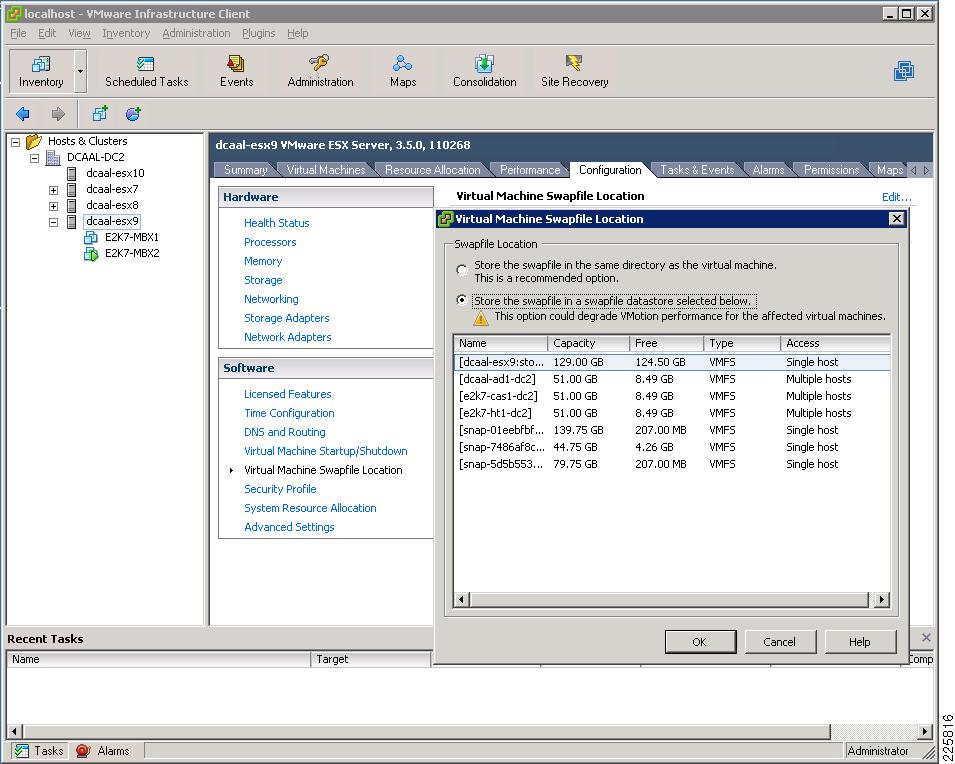
Task: Switch to the Tasks & Events tab
Action: click(x=697, y=170)
